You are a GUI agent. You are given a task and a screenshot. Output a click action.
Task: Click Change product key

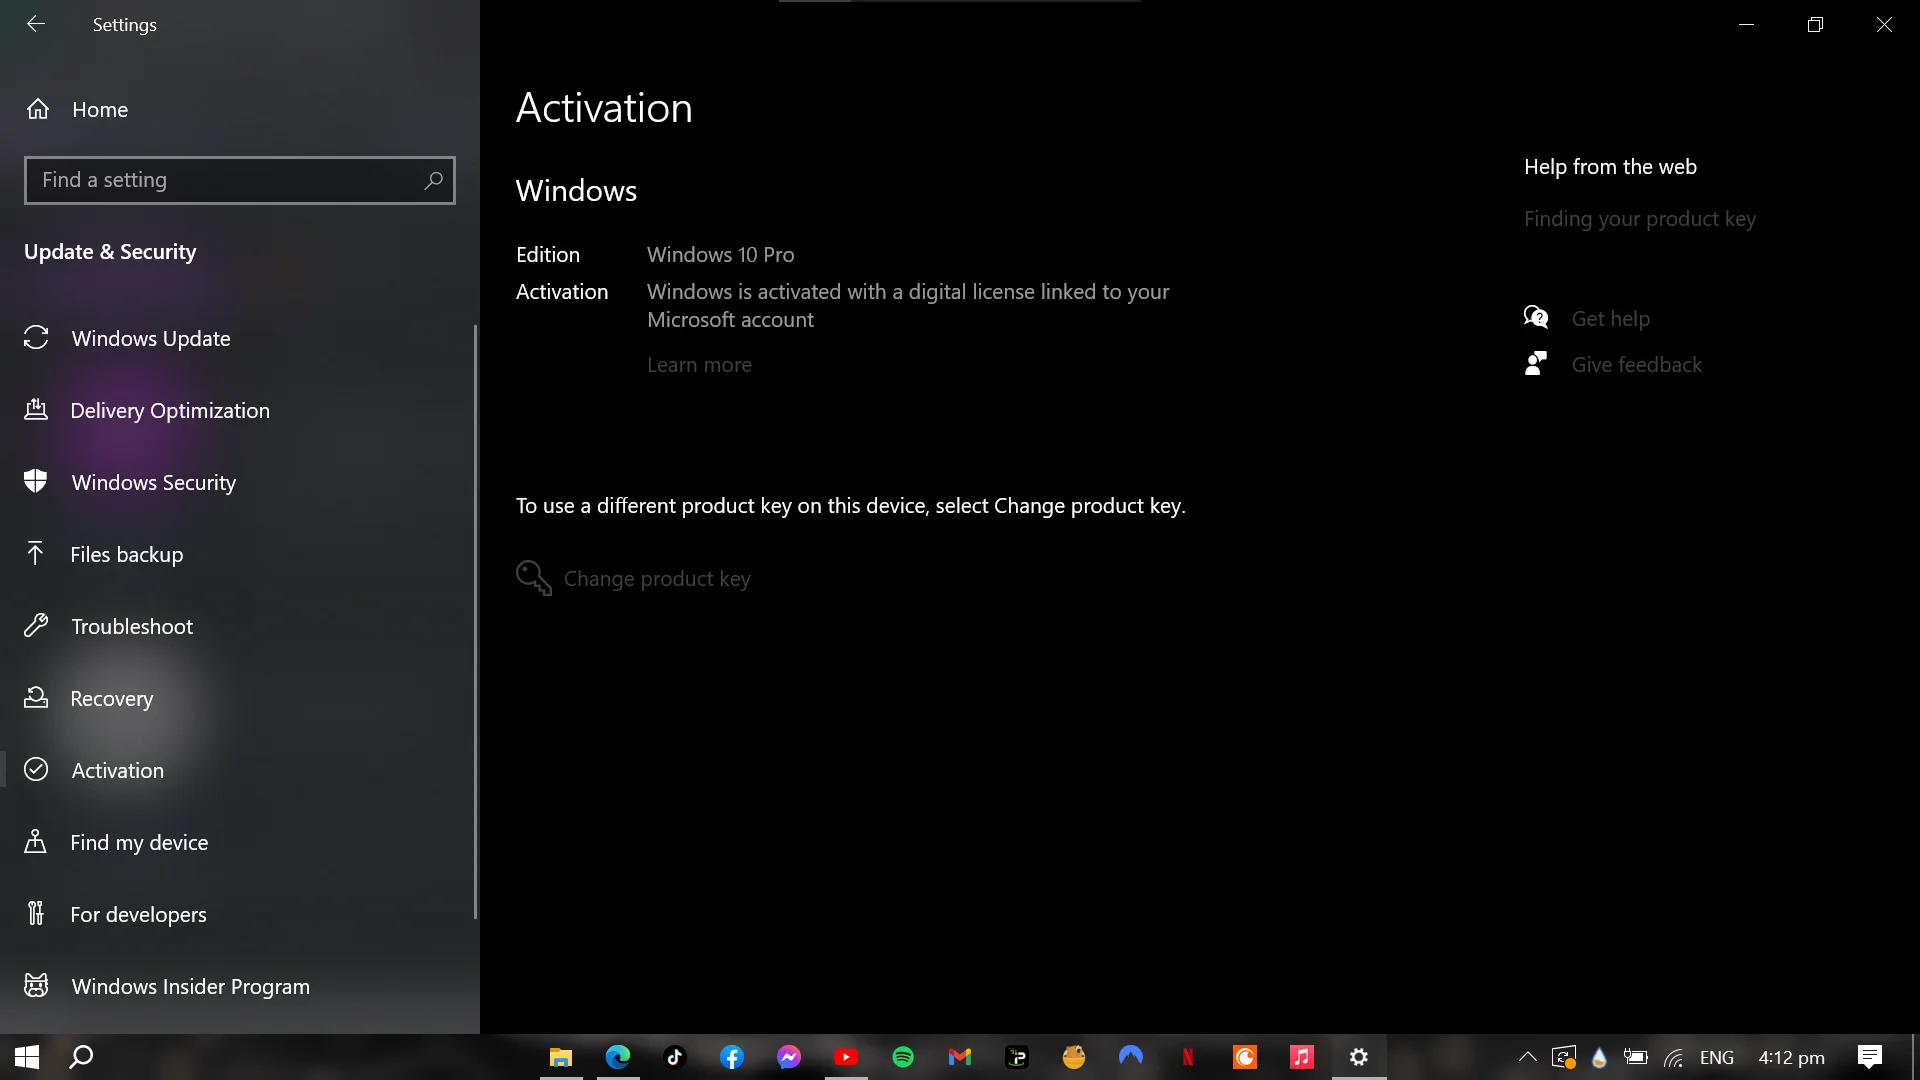tap(657, 579)
